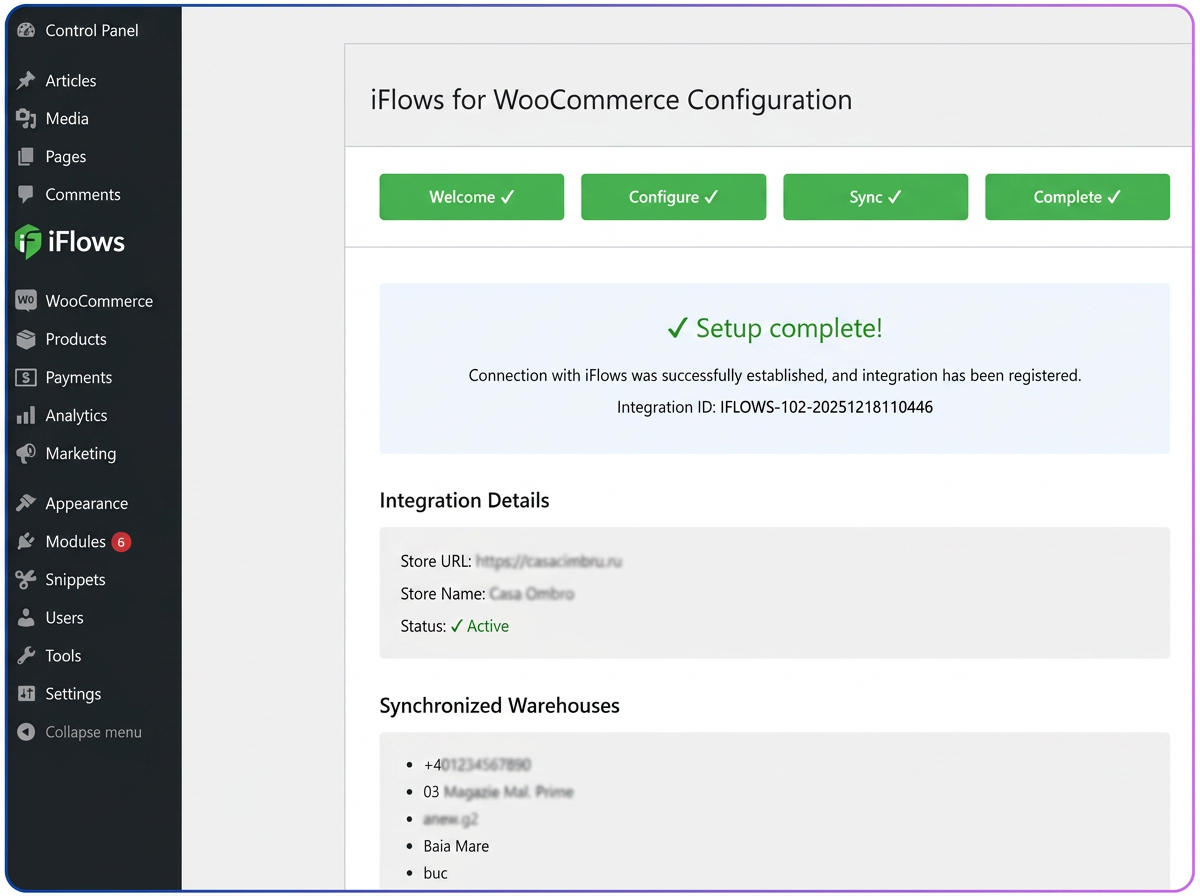Viewport: 1200px width, 896px height.
Task: Click the Marketing megaphone icon
Action: pyautogui.click(x=26, y=453)
